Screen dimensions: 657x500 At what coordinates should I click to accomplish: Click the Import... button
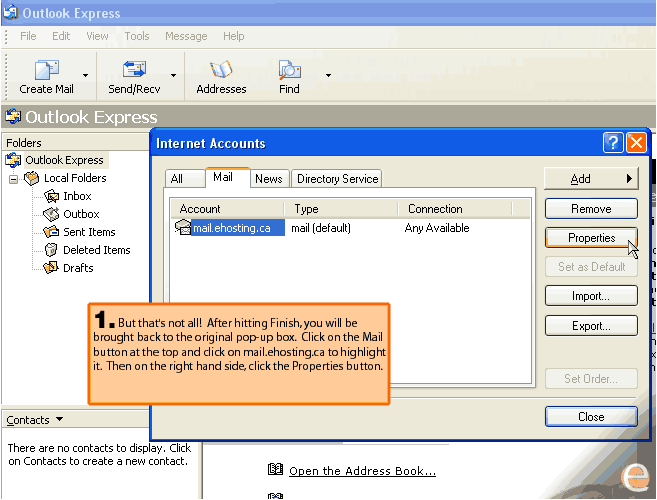pos(591,296)
